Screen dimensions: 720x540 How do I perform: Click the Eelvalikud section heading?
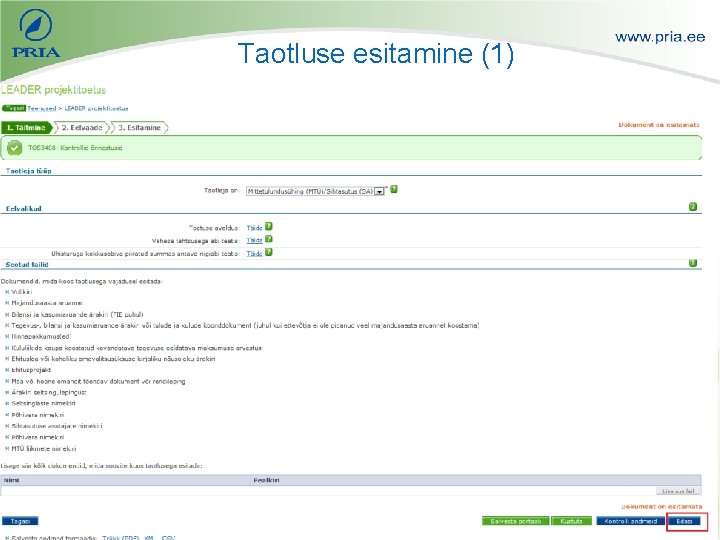[23, 208]
